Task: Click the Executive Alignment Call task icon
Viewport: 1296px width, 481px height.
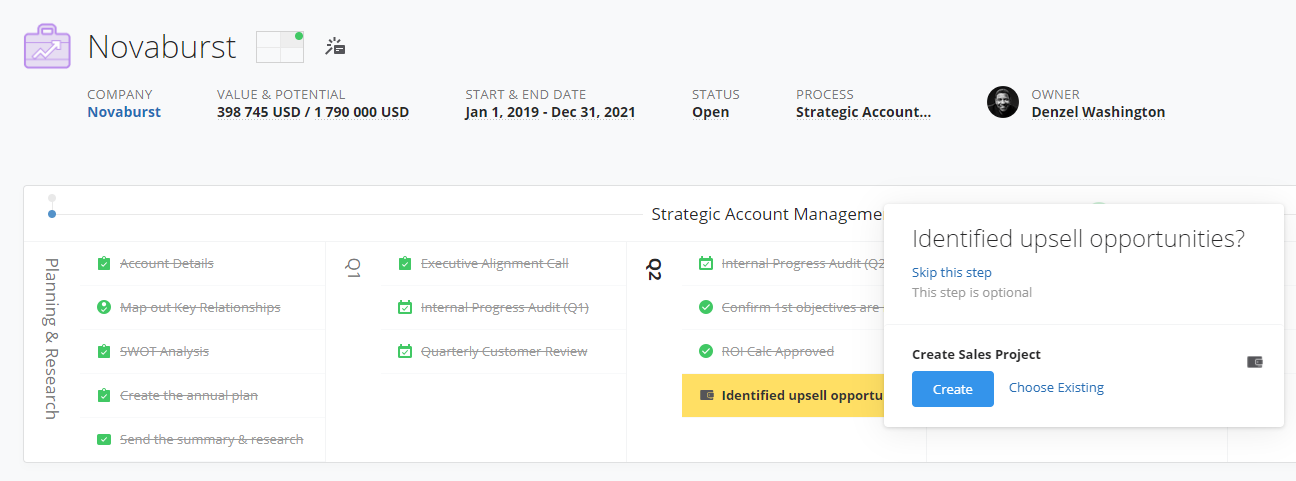Action: pyautogui.click(x=405, y=264)
